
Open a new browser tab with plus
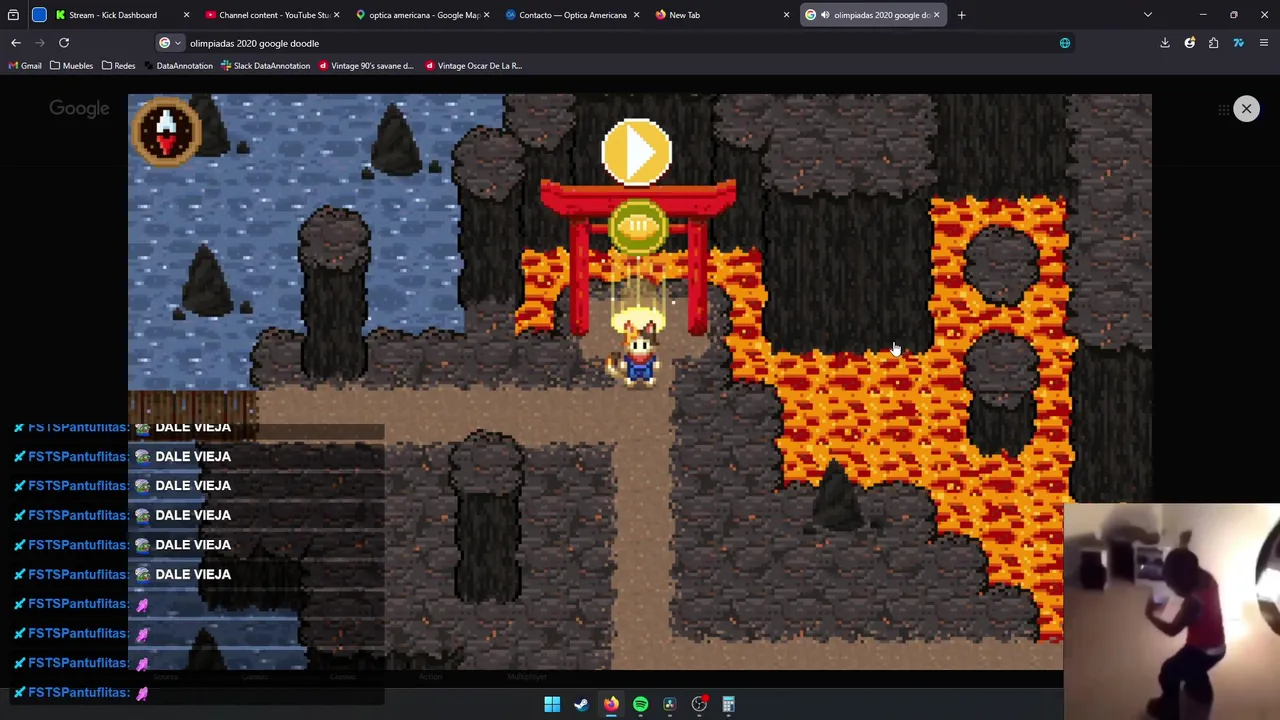tap(961, 15)
